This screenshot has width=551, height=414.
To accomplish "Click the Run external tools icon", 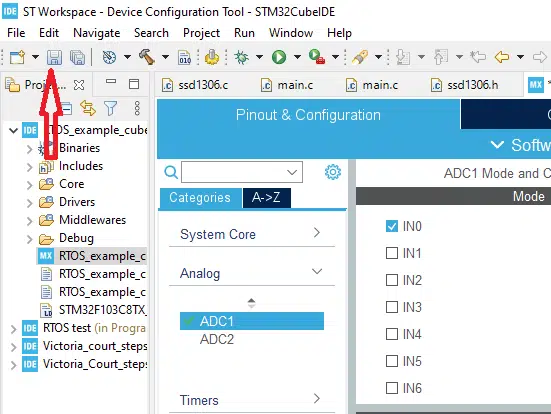I will tap(317, 57).
